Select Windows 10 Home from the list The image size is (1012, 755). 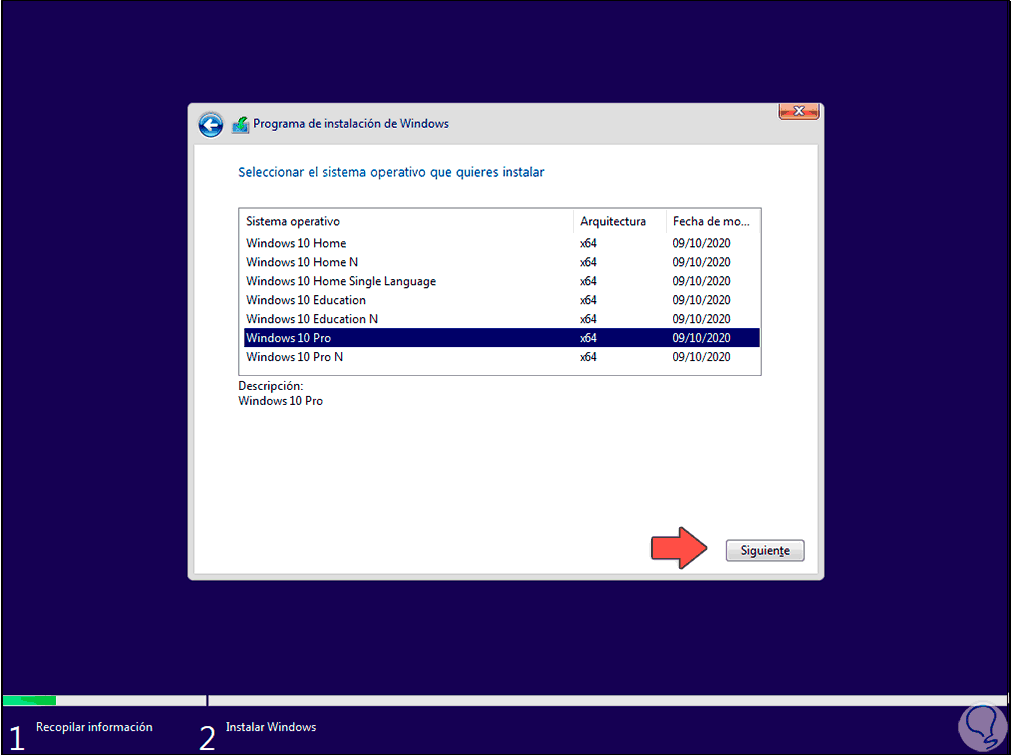click(296, 243)
